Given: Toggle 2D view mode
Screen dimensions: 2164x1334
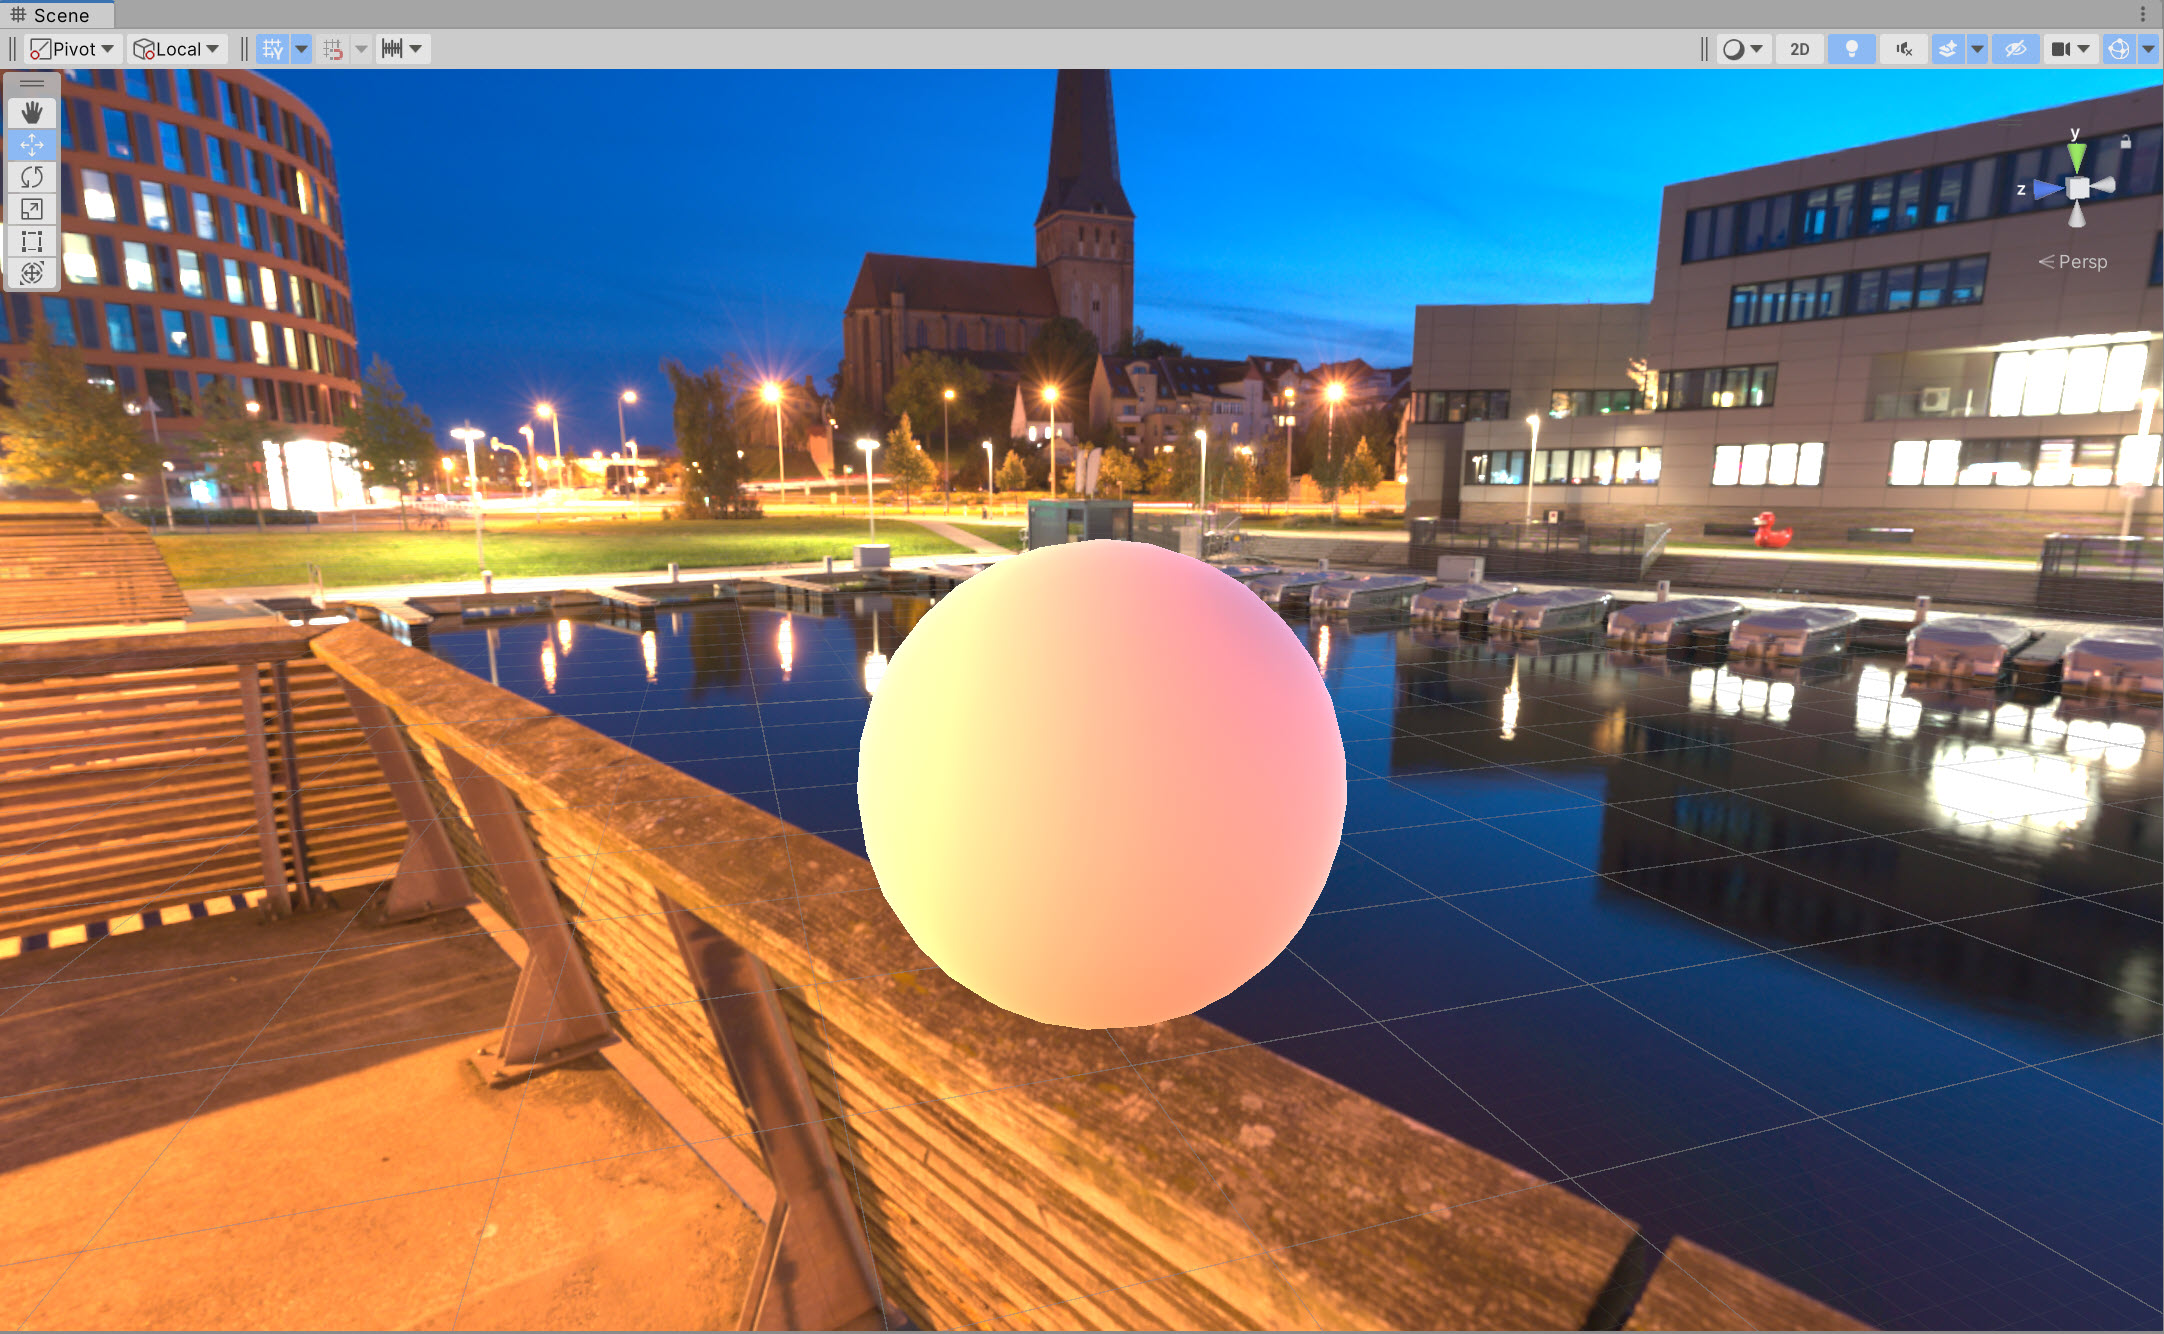Looking at the screenshot, I should pyautogui.click(x=1799, y=49).
